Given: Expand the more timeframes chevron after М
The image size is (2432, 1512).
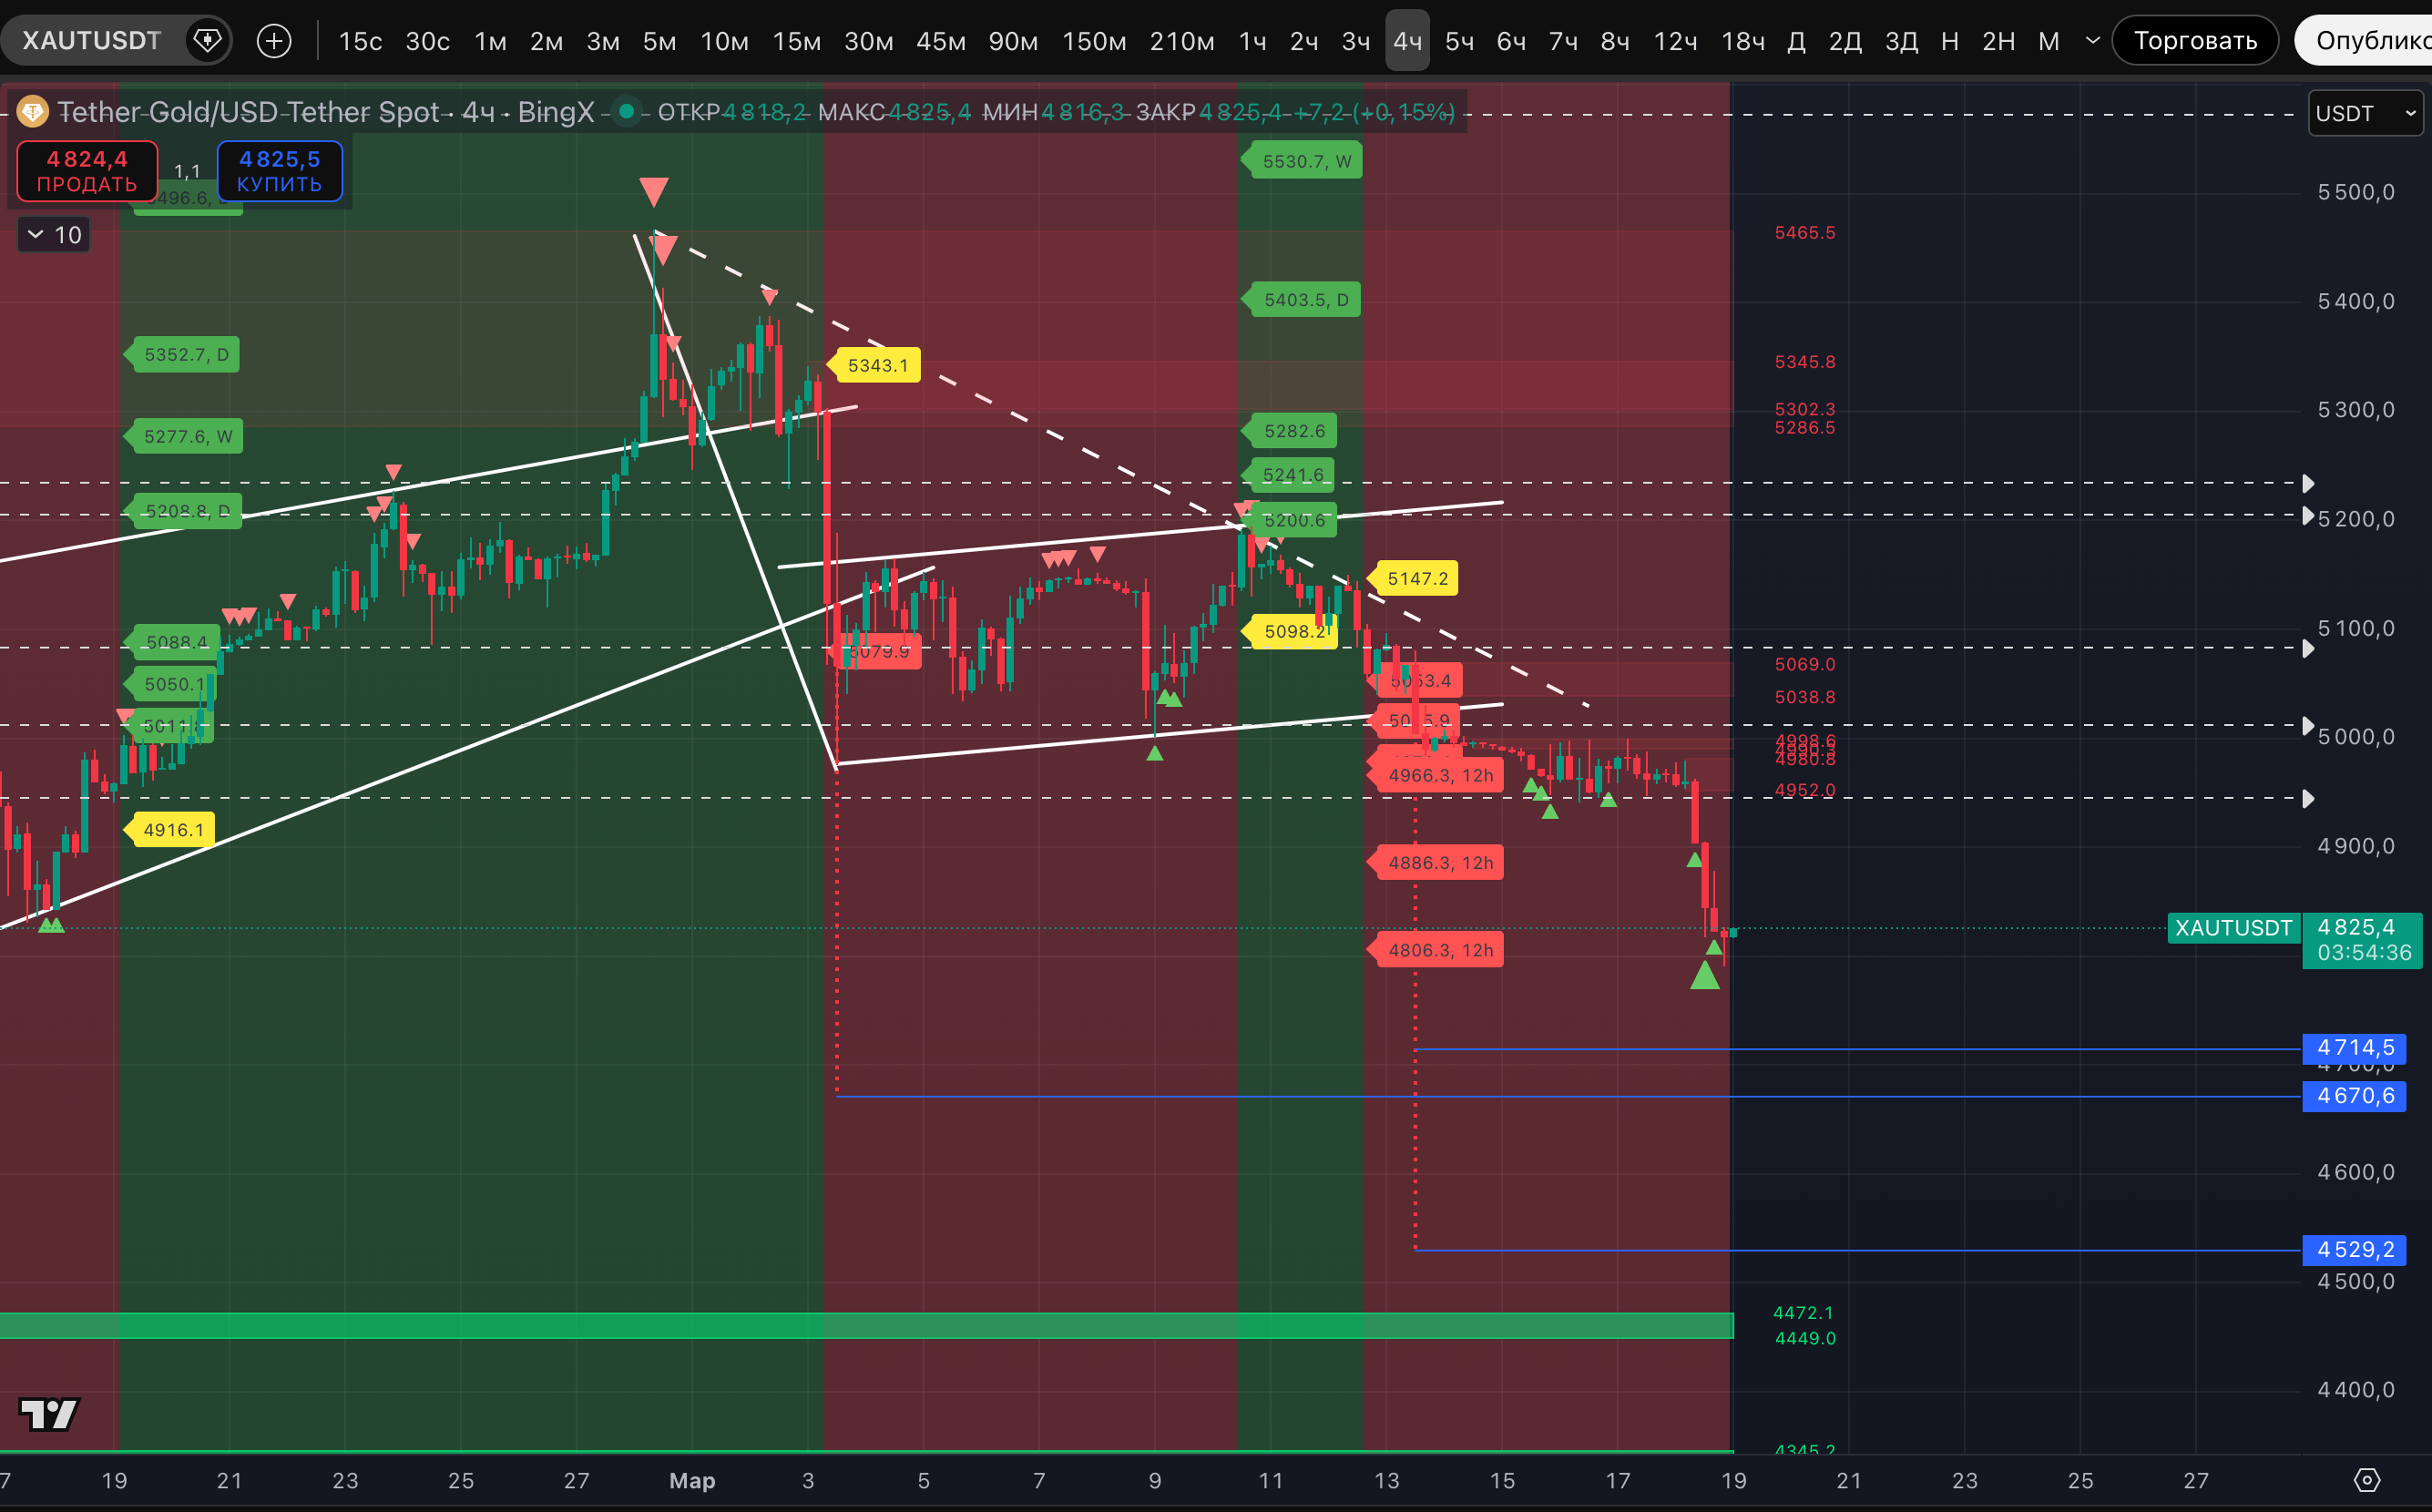Looking at the screenshot, I should (x=2092, y=41).
